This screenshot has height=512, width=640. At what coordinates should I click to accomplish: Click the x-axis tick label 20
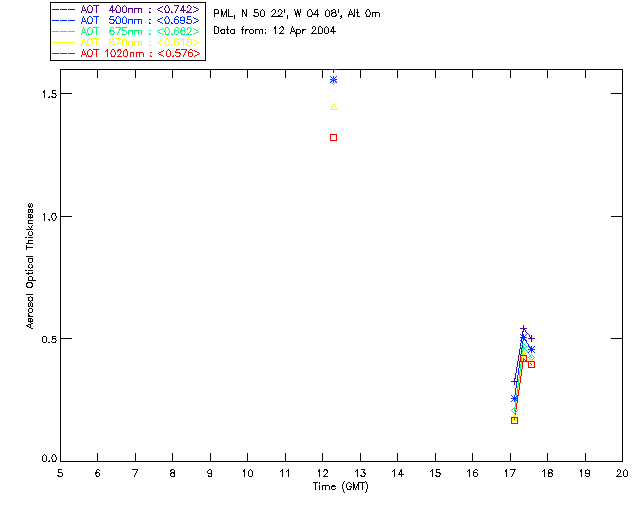(622, 473)
